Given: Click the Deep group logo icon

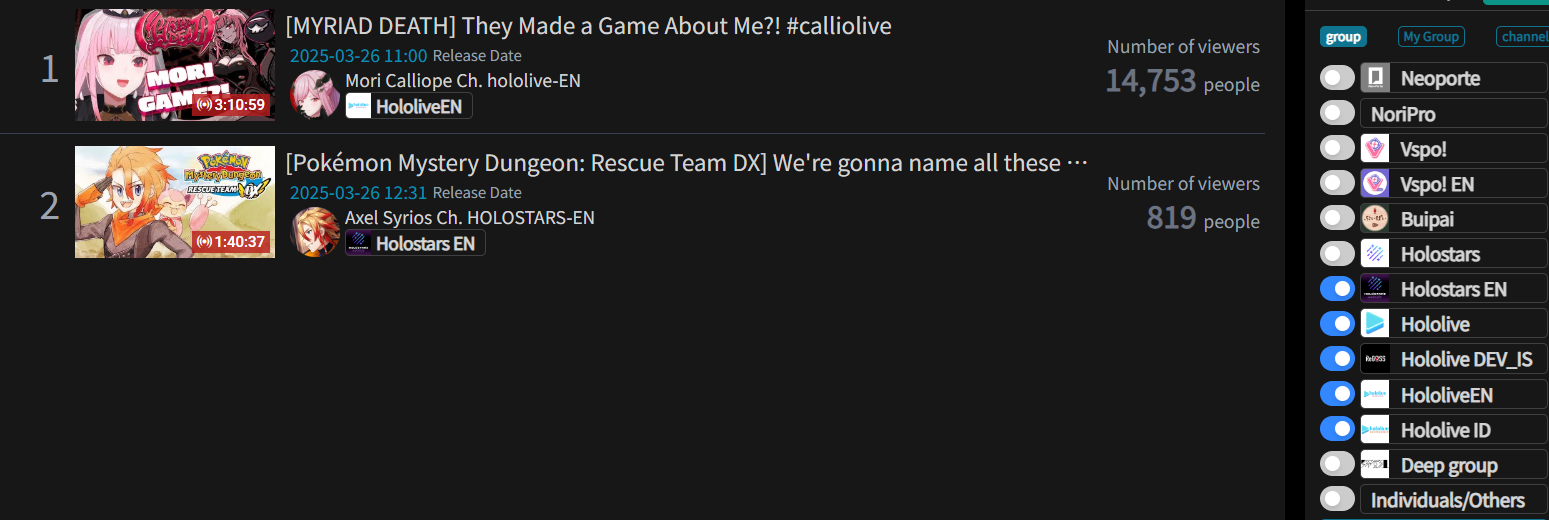Looking at the screenshot, I should pos(1375,465).
